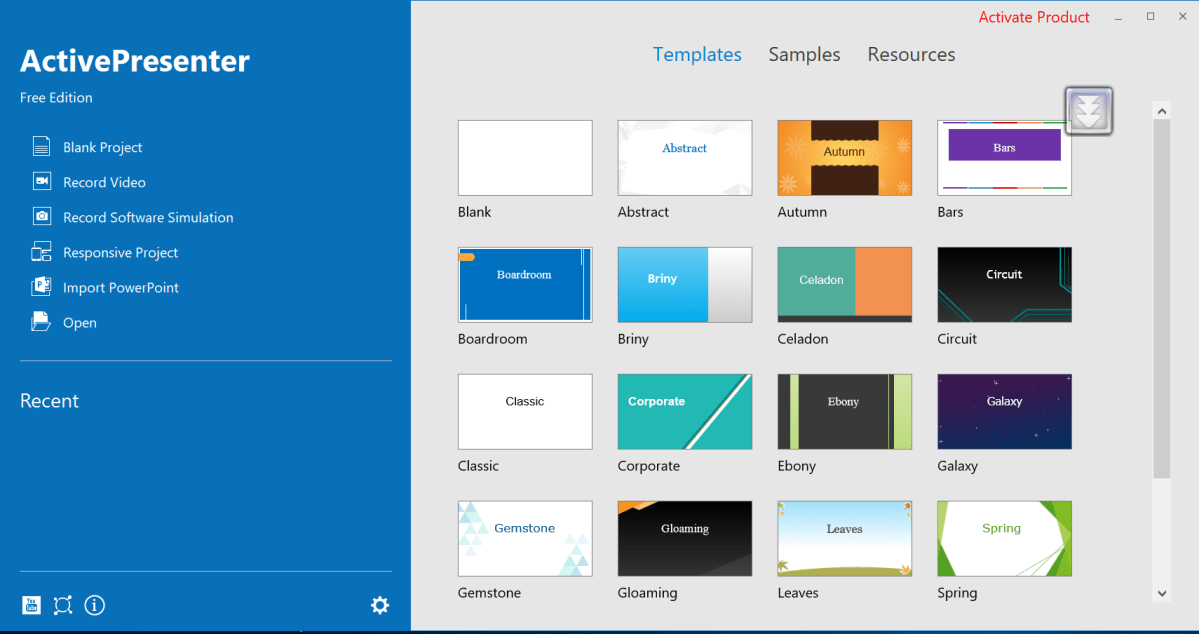
Task: Open the community/share icon
Action: point(62,605)
